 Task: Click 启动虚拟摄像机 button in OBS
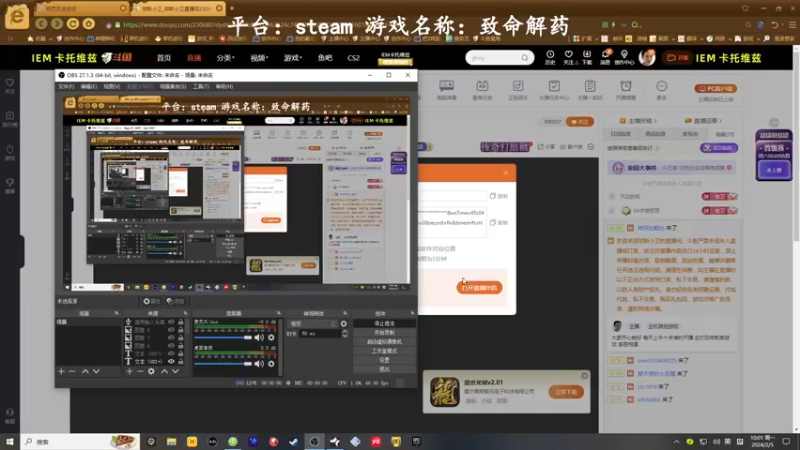point(384,342)
